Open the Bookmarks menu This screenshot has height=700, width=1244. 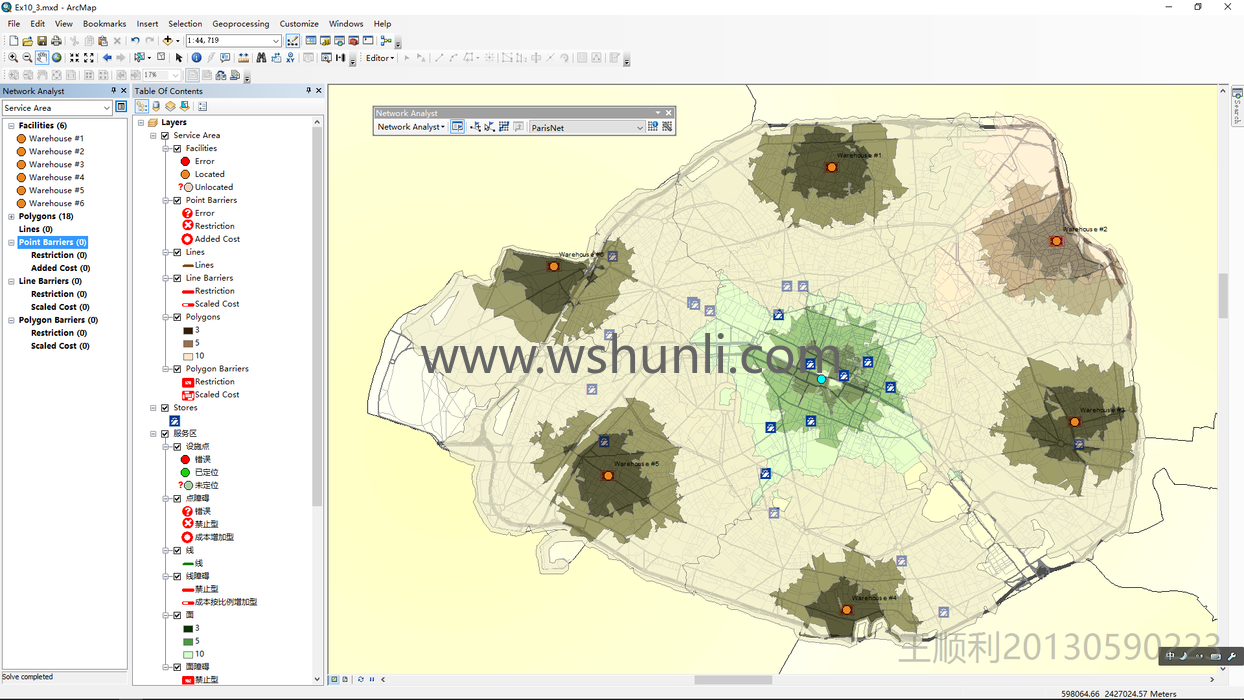(x=104, y=24)
